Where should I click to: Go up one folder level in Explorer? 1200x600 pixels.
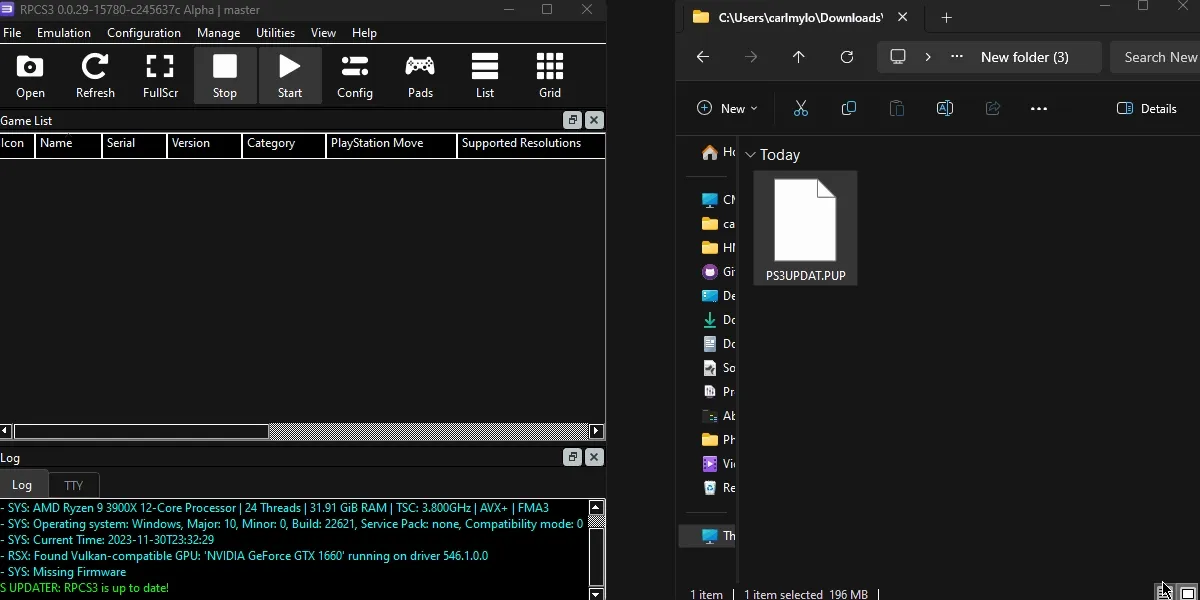[798, 57]
